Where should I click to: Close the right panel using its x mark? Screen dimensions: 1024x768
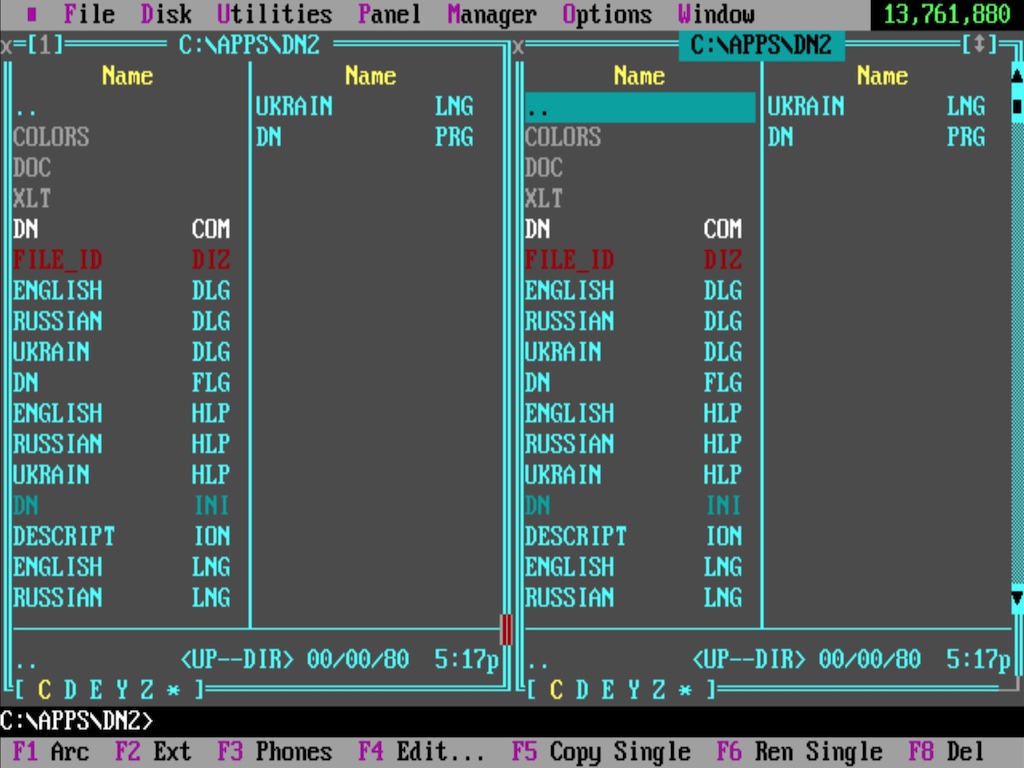[518, 46]
